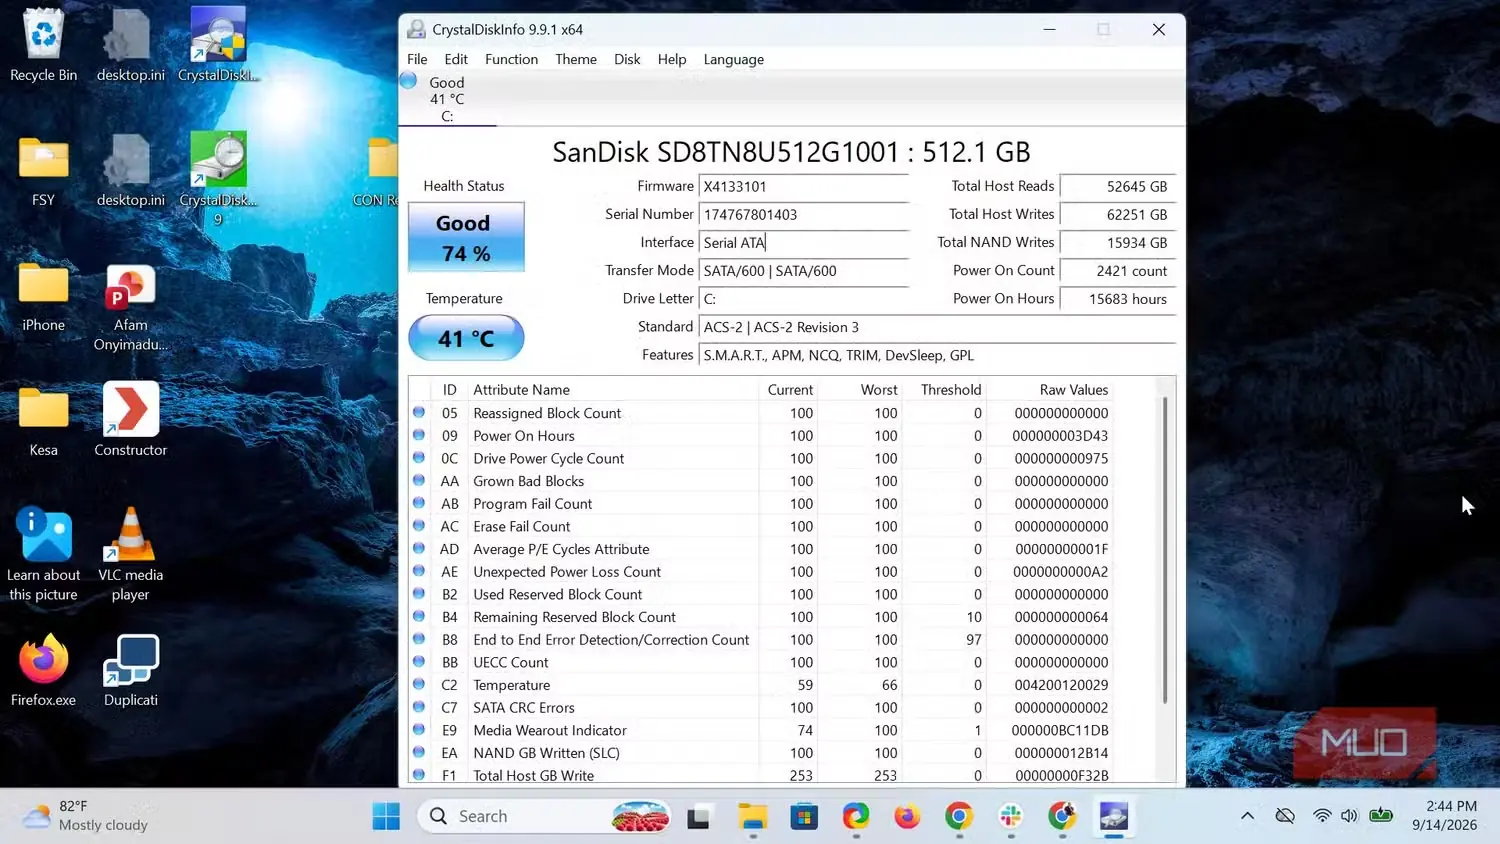
Task: Click the status dot beside Grown Bad Blocks
Action: (419, 481)
